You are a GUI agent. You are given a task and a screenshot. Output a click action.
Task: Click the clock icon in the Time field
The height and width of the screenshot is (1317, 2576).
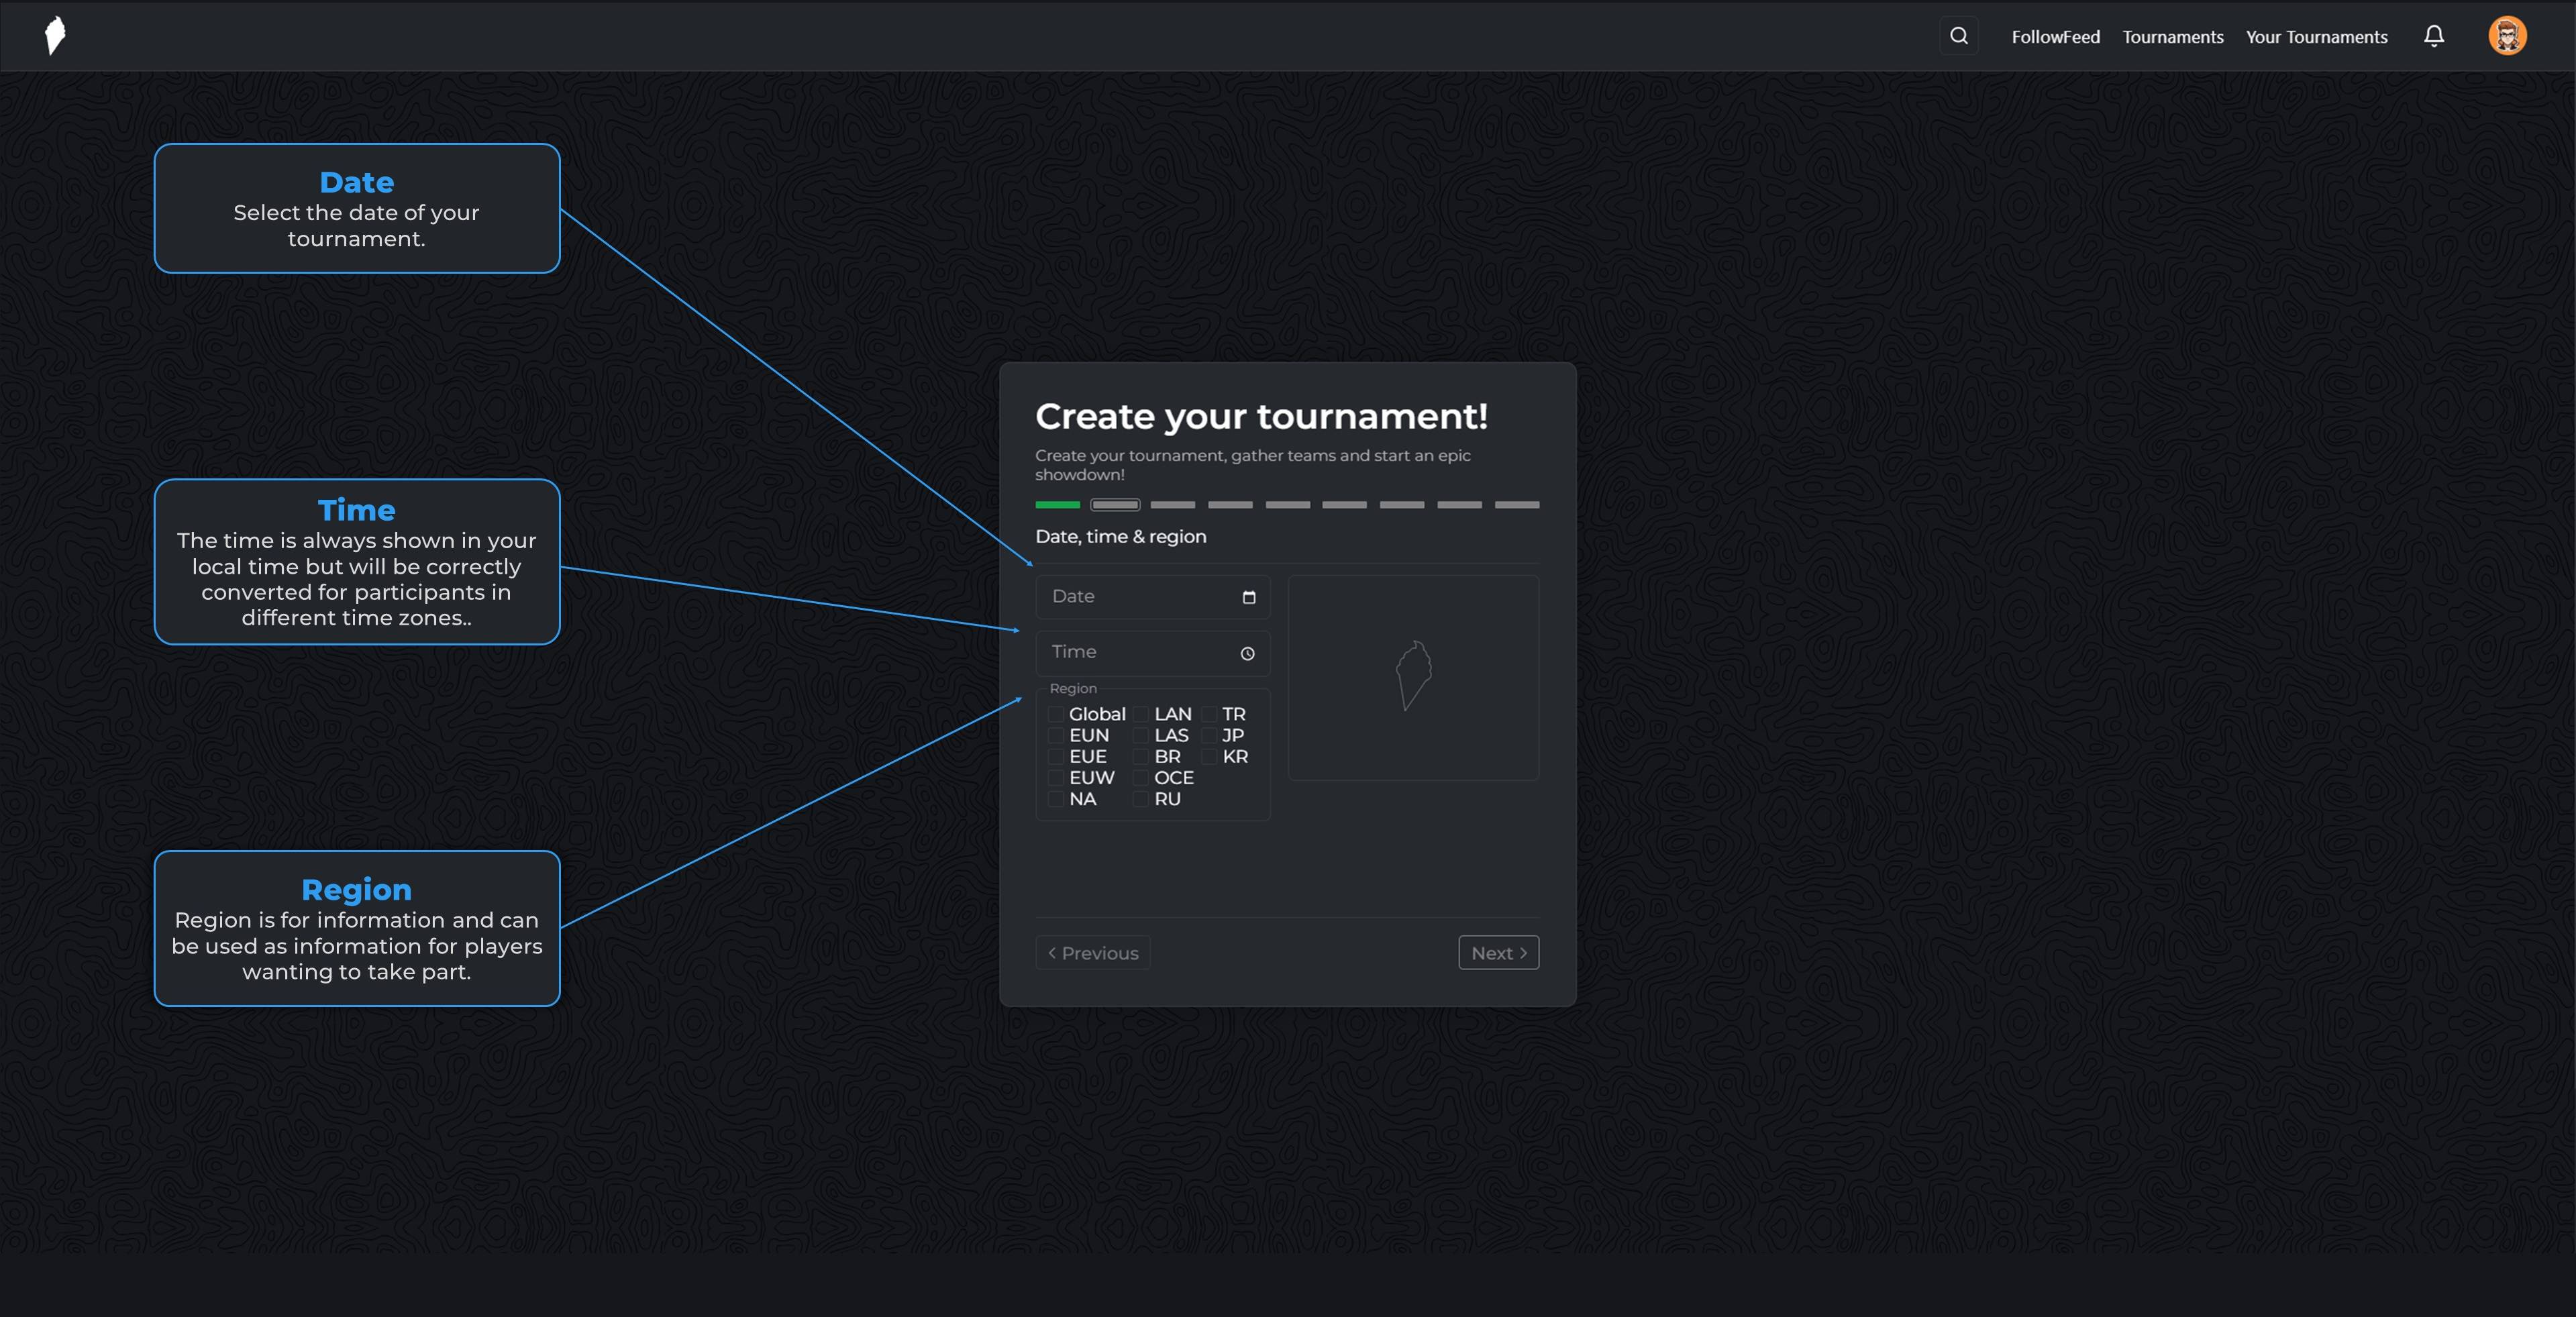[1247, 653]
